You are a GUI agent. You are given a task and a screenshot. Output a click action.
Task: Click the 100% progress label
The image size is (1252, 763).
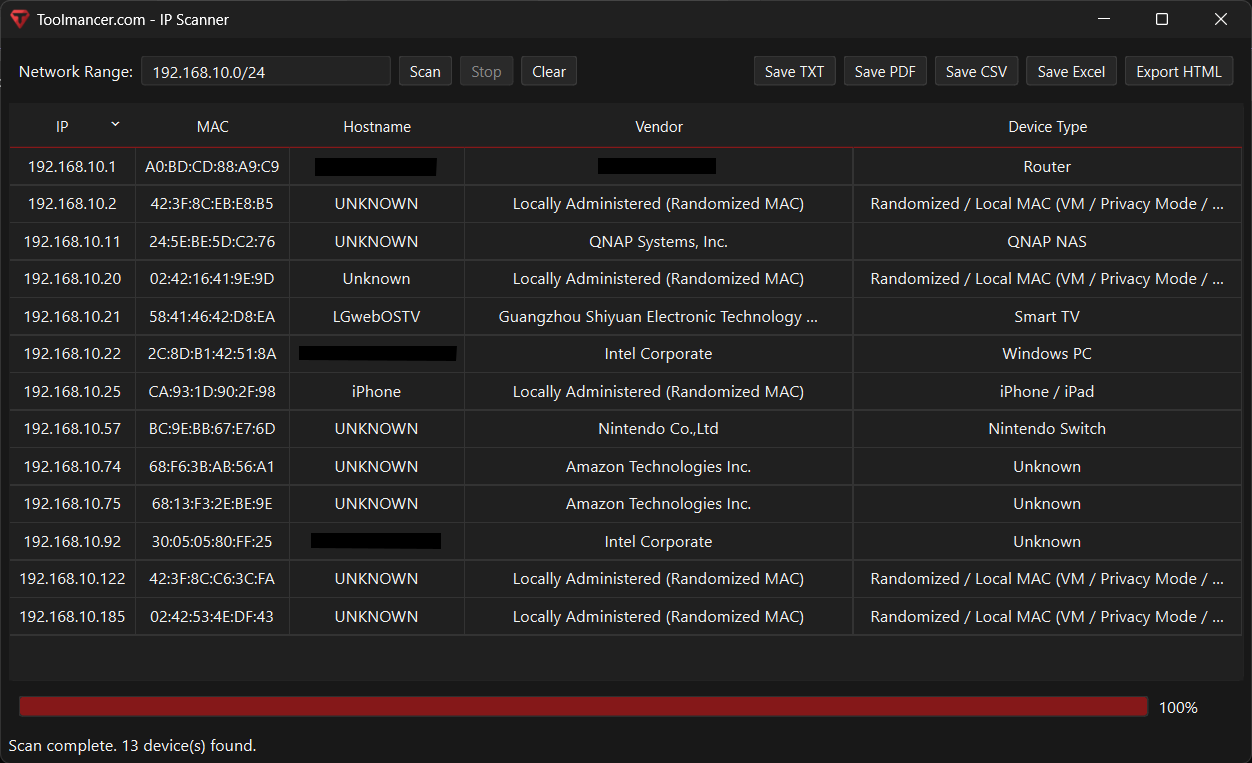(x=1178, y=707)
